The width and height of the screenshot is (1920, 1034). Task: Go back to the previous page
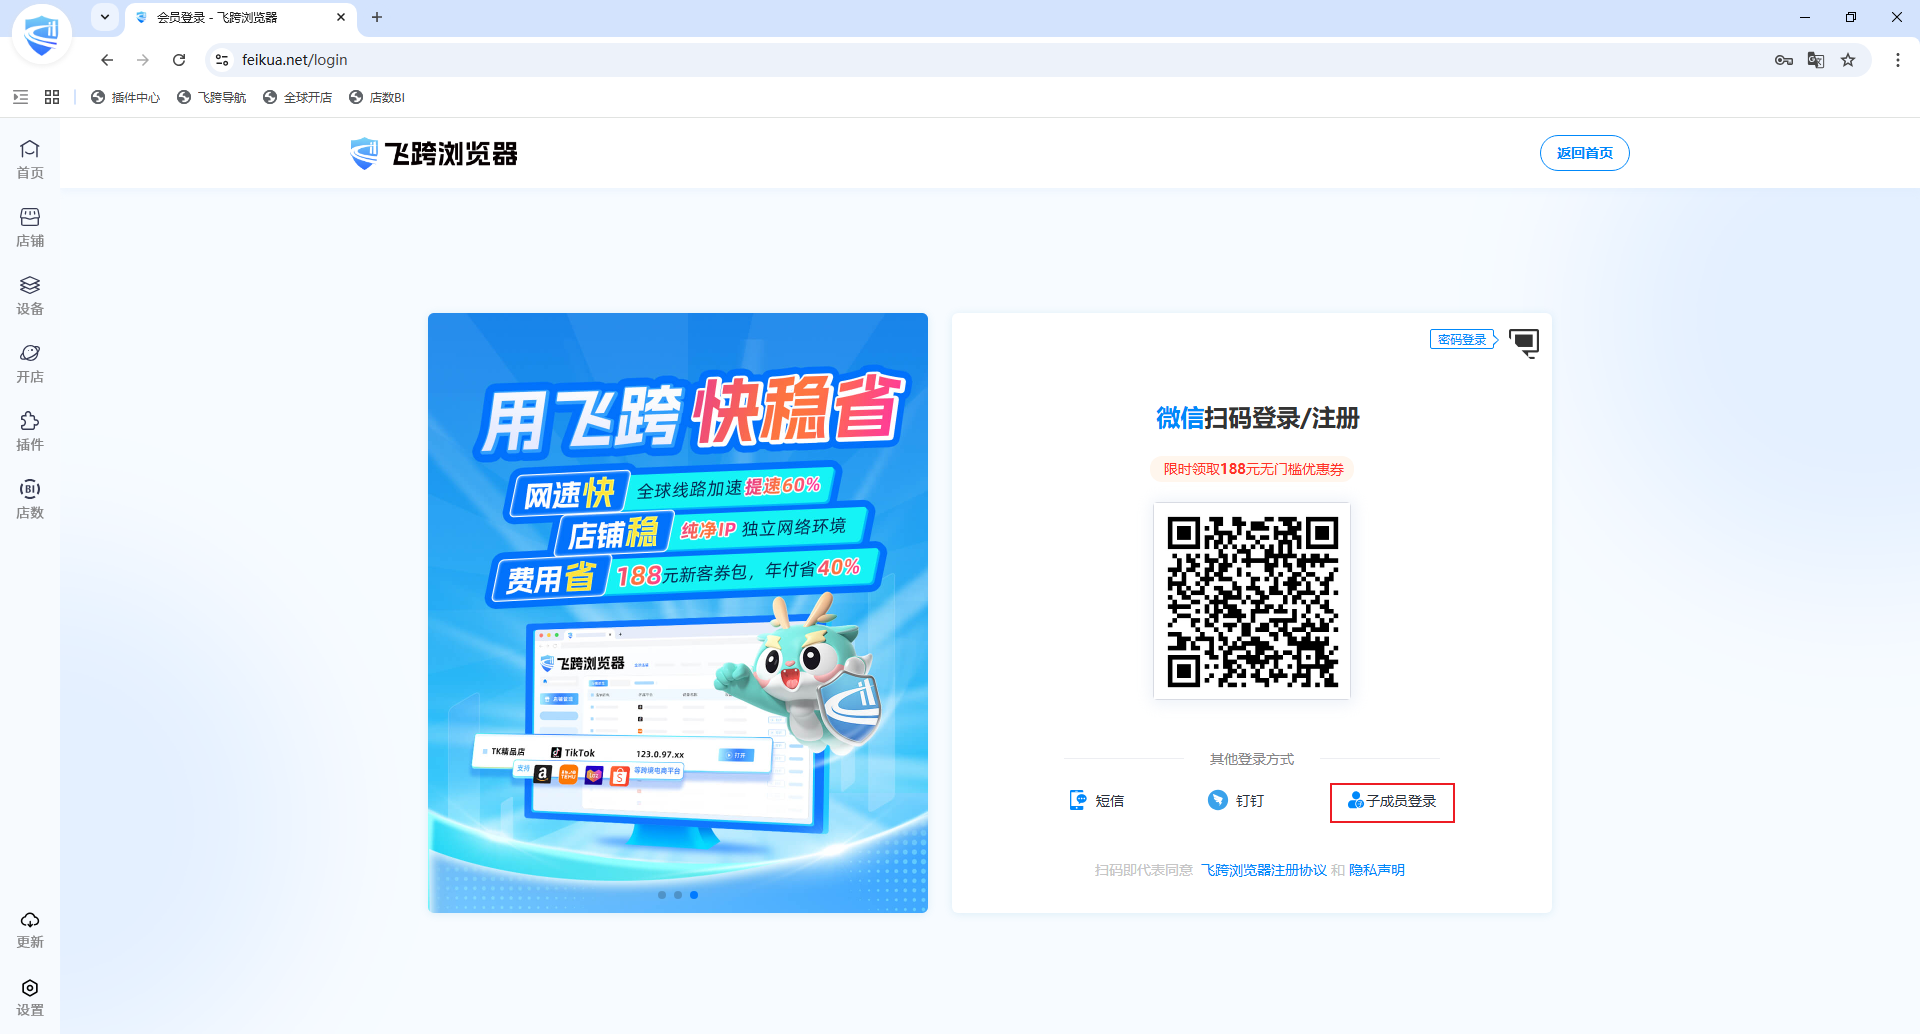pyautogui.click(x=107, y=60)
